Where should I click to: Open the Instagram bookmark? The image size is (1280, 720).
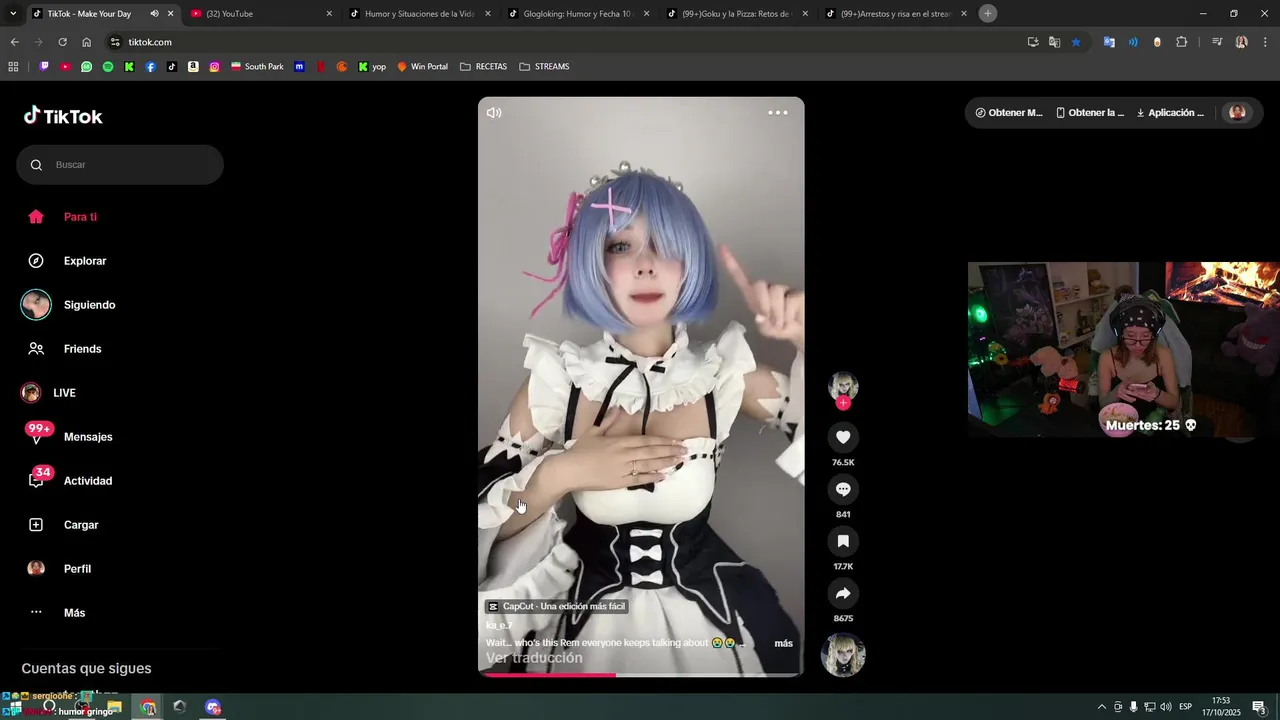pyautogui.click(x=214, y=67)
